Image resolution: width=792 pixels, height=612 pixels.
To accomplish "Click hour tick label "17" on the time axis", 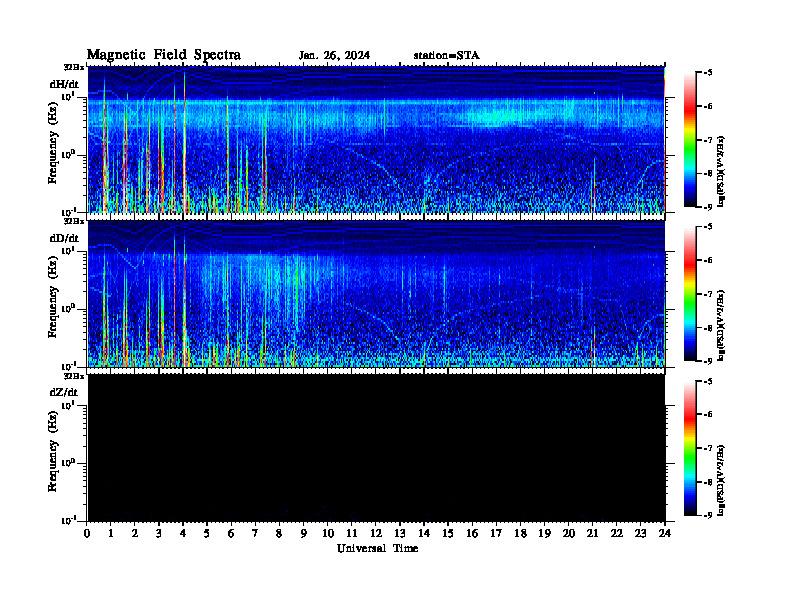I will pos(496,534).
